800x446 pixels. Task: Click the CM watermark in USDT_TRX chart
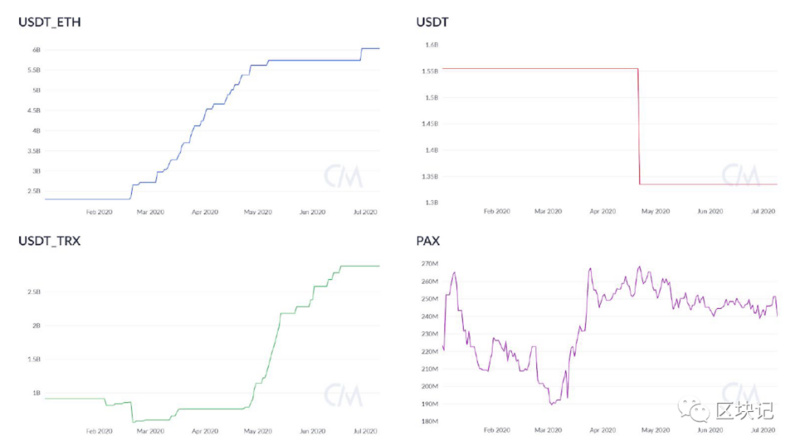(x=342, y=395)
